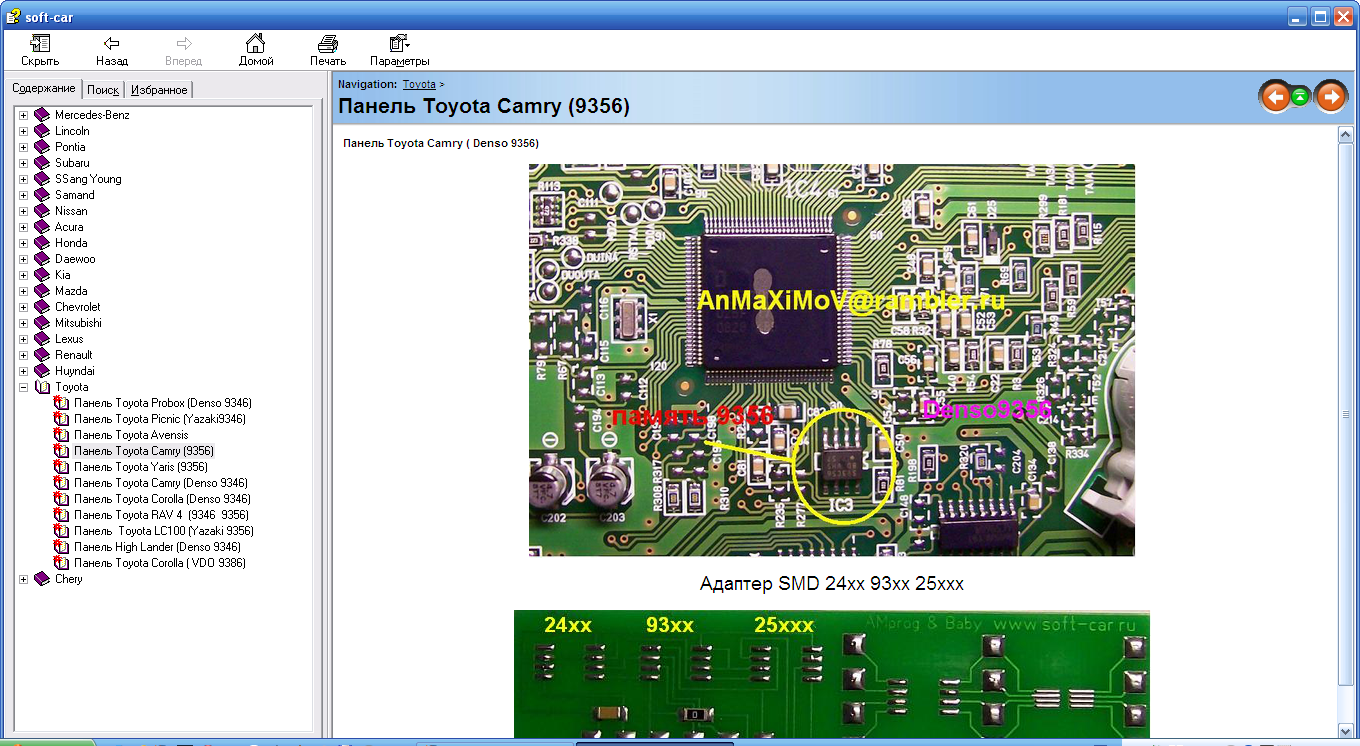Image resolution: width=1360 pixels, height=746 pixels.
Task: Click the 'Адаптер SMD 24xx 93xx 25xxx' caption
Action: [x=832, y=583]
